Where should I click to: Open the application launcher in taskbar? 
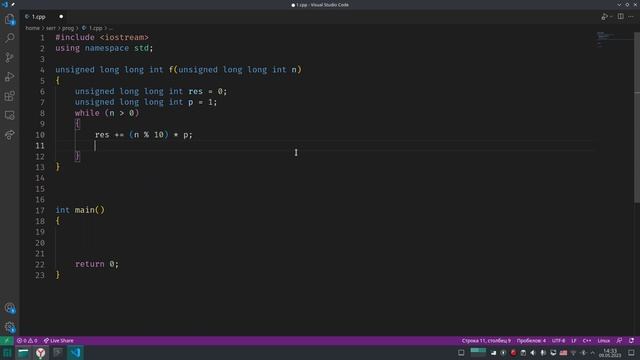coord(7,353)
